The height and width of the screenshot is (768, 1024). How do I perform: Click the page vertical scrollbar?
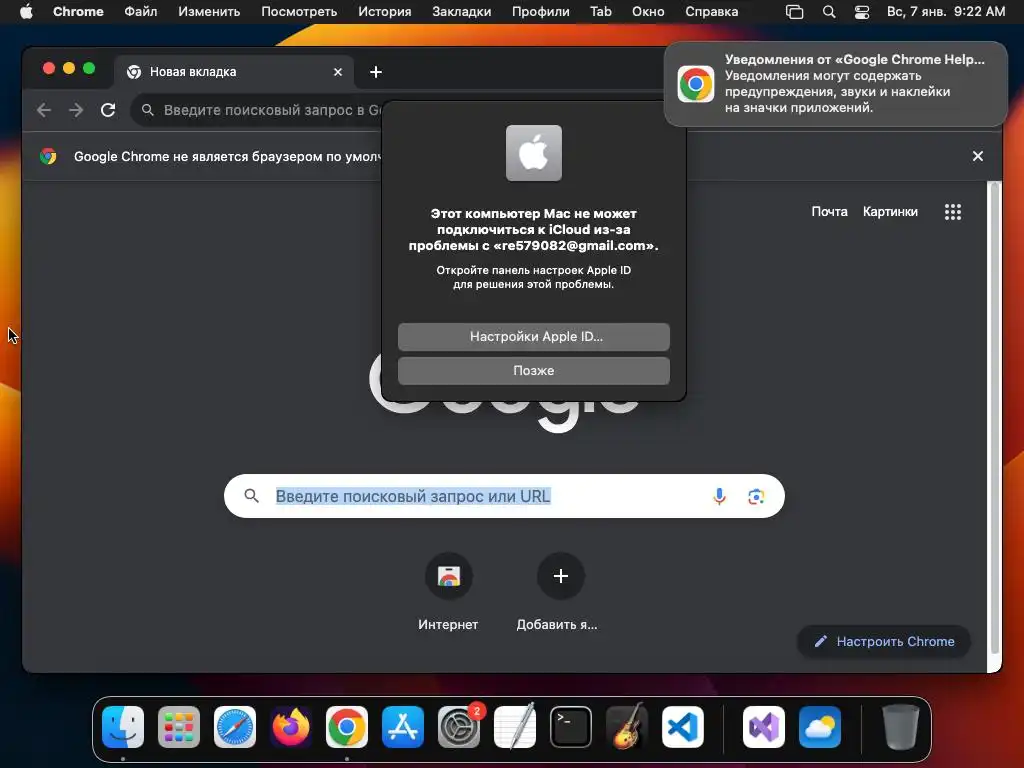point(995,418)
